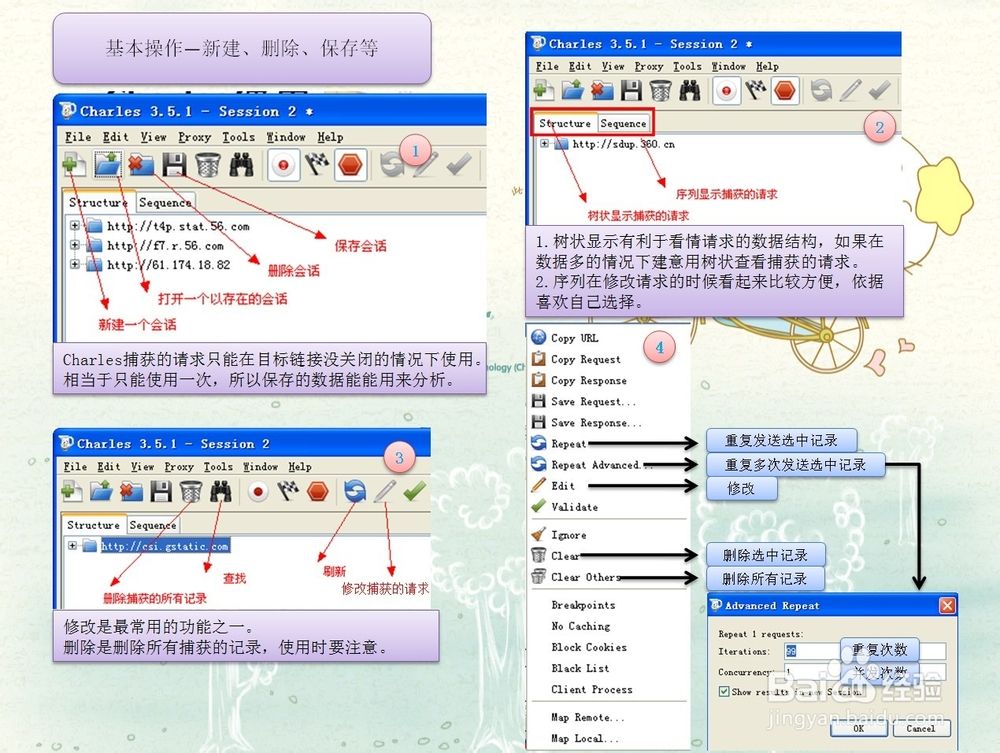Expand the http://t4p.stat.56.com tree node
The width and height of the screenshot is (1000, 753).
(75, 226)
